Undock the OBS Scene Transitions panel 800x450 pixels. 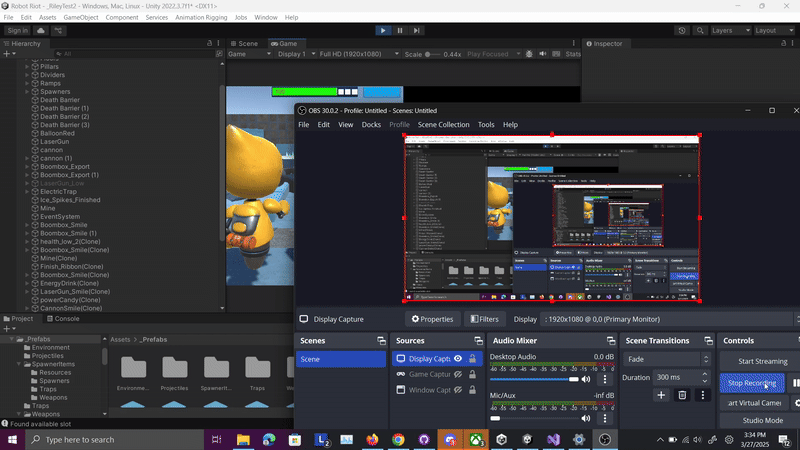708,341
